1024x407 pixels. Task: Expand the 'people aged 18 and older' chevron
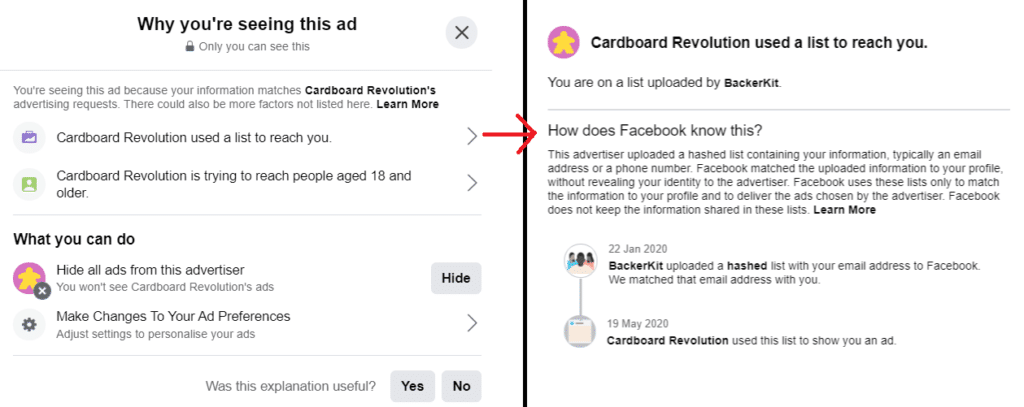point(472,183)
